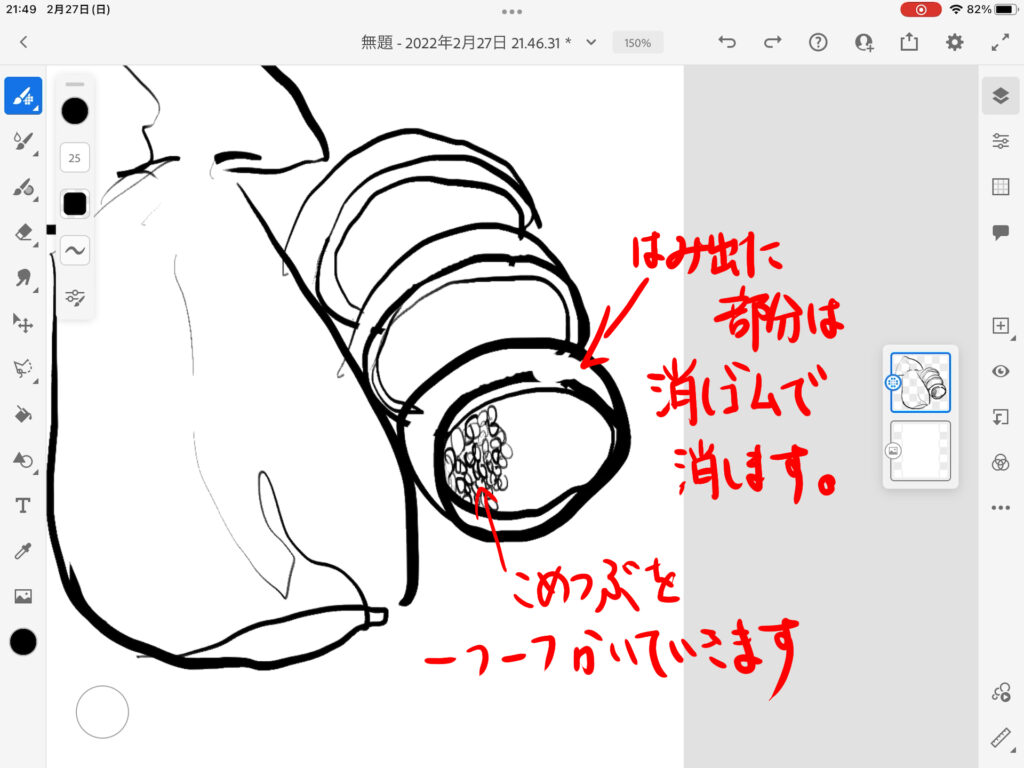Toggle layer visibility eye icon
Viewport: 1024px width, 768px height.
coord(1000,371)
